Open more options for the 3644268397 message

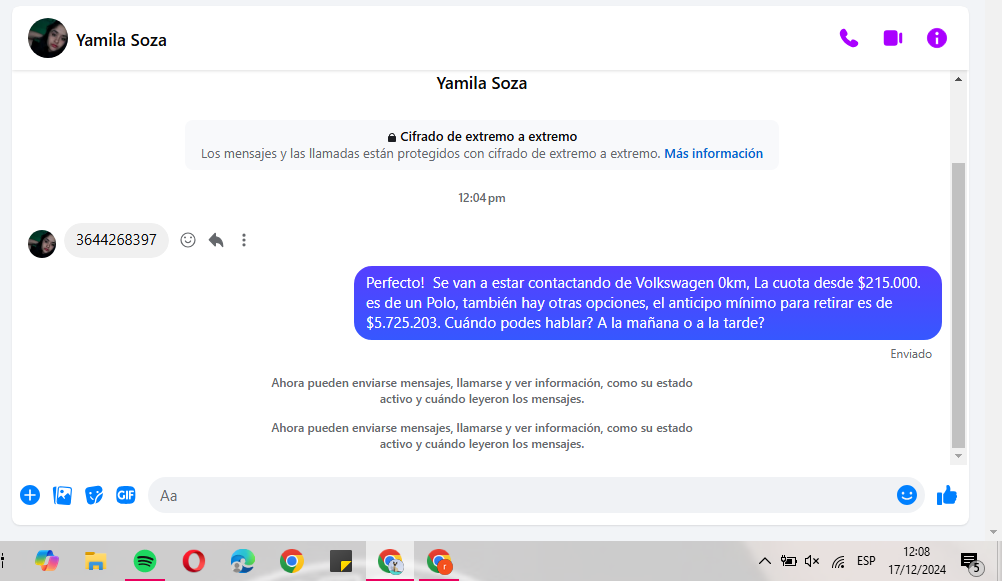click(x=244, y=240)
